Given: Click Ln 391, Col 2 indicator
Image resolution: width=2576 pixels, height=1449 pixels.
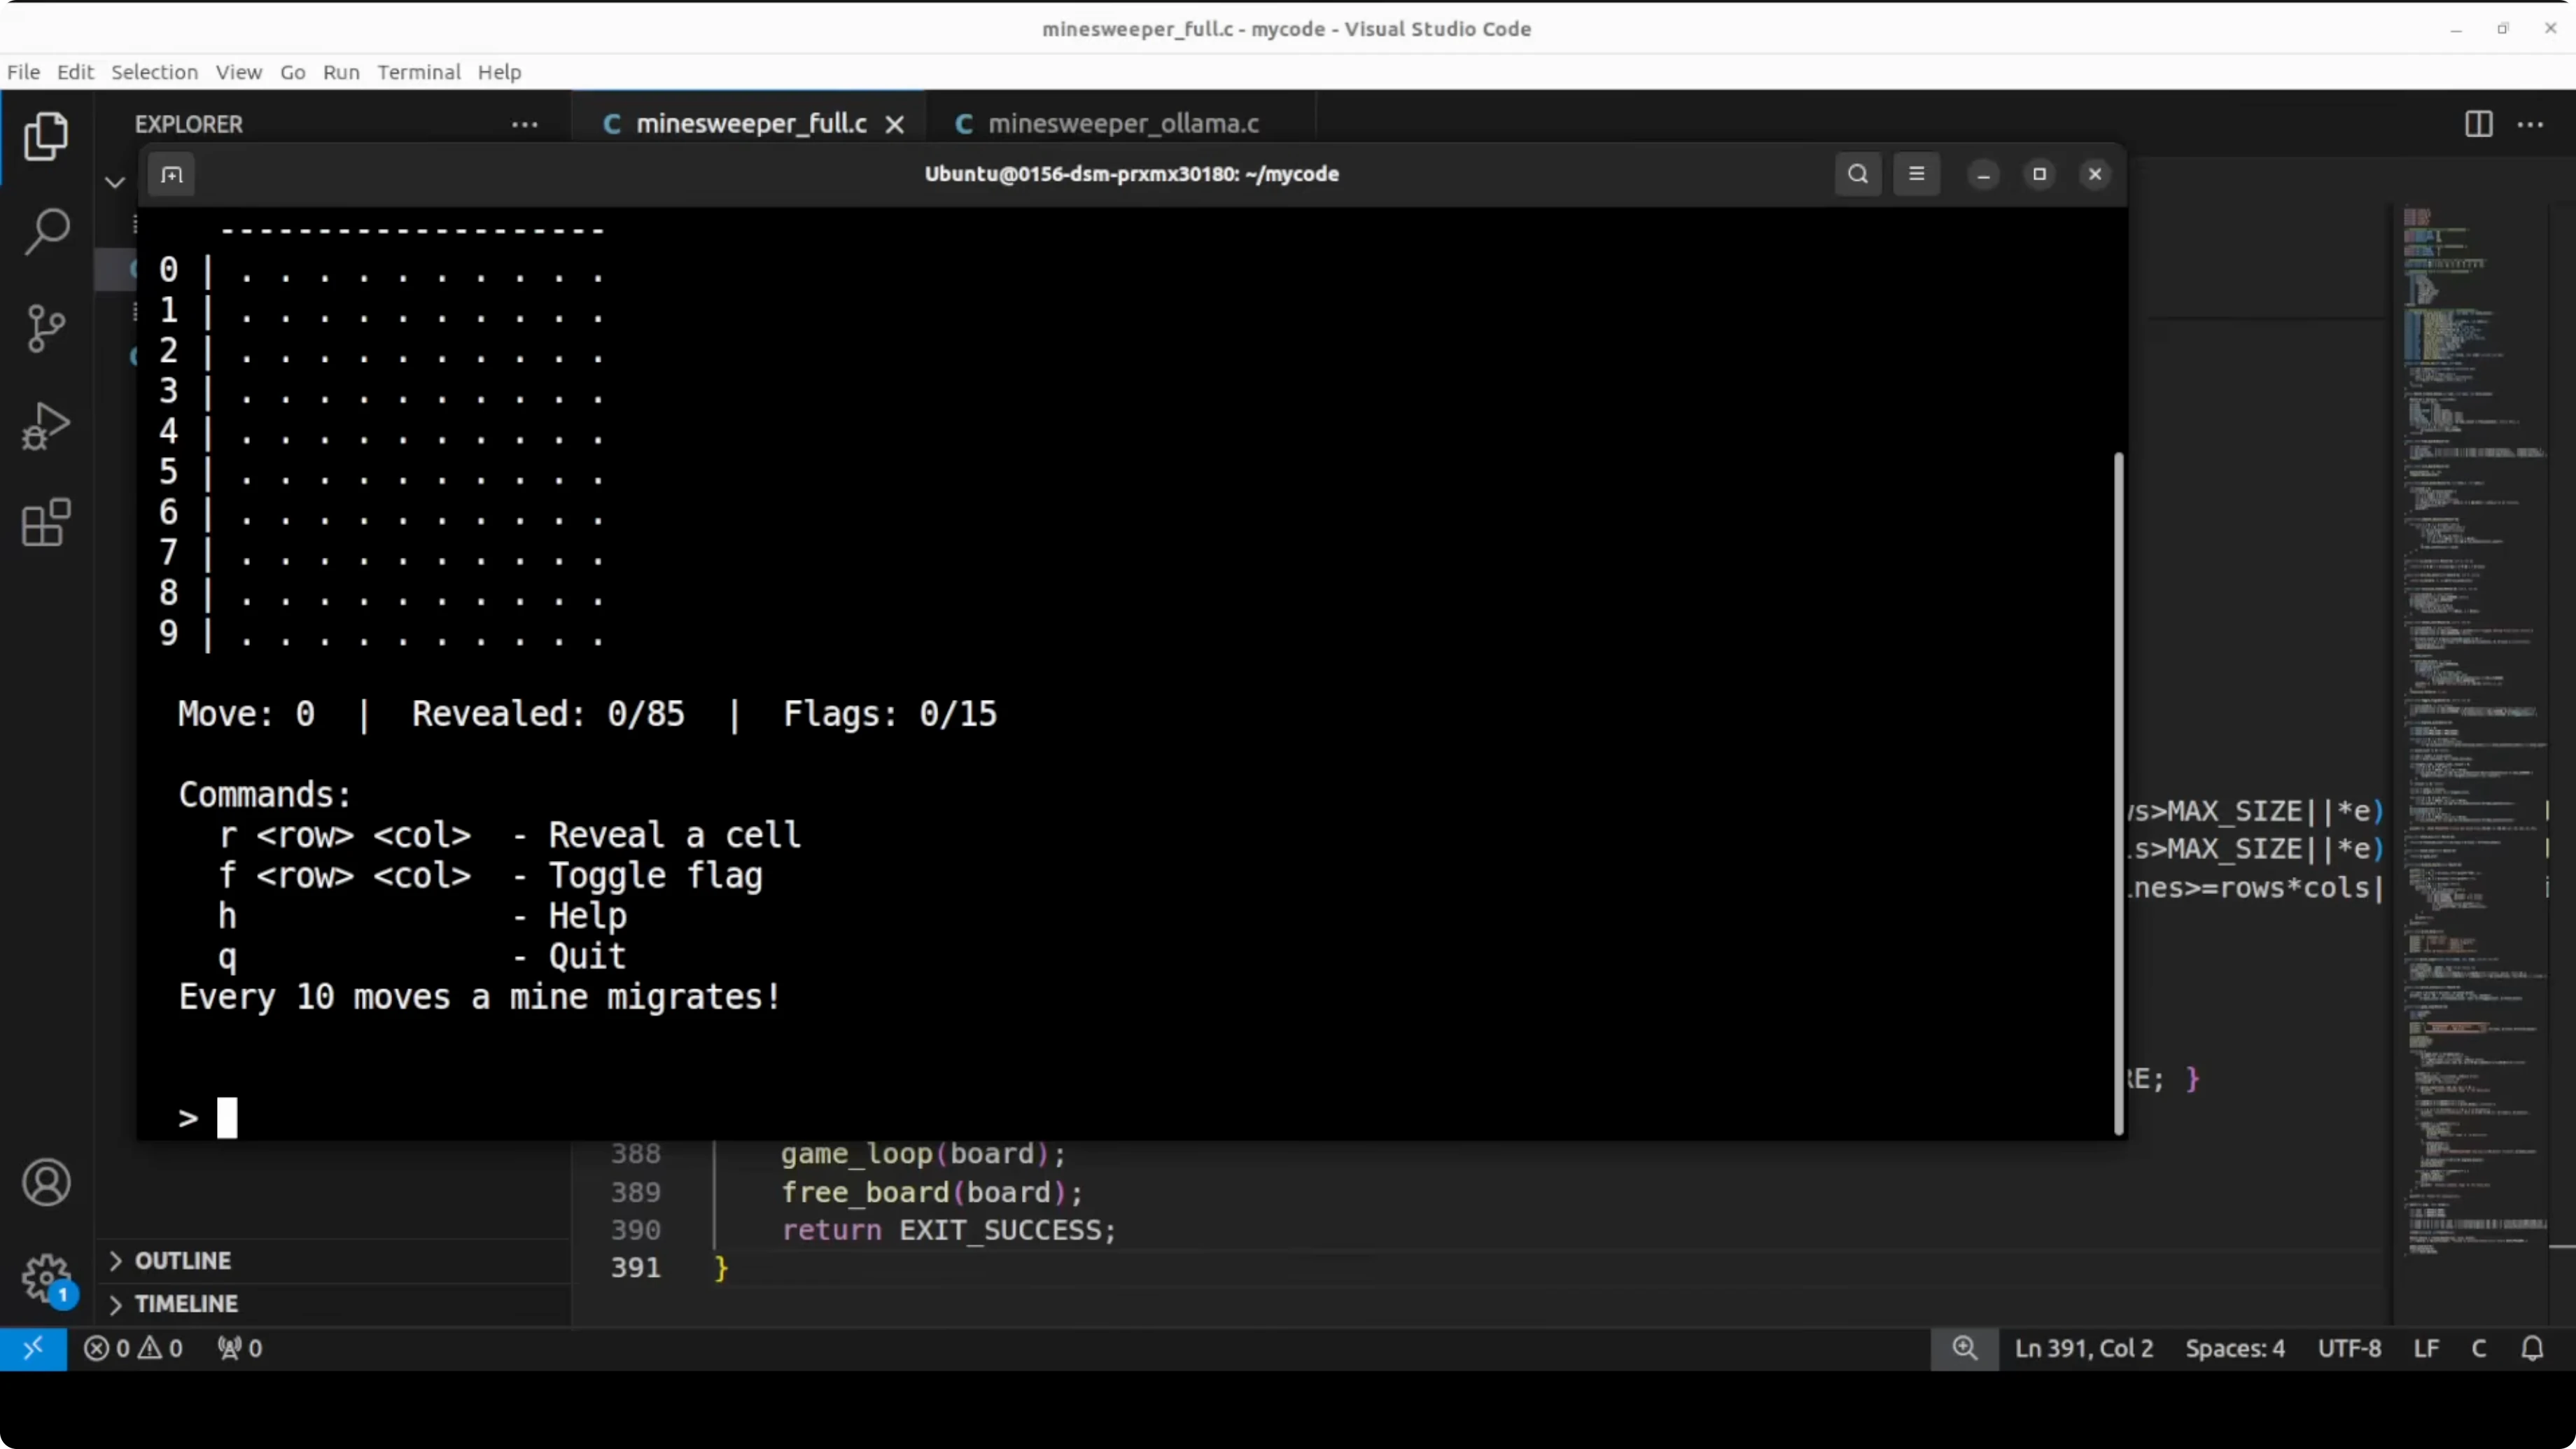Looking at the screenshot, I should coord(2083,1348).
